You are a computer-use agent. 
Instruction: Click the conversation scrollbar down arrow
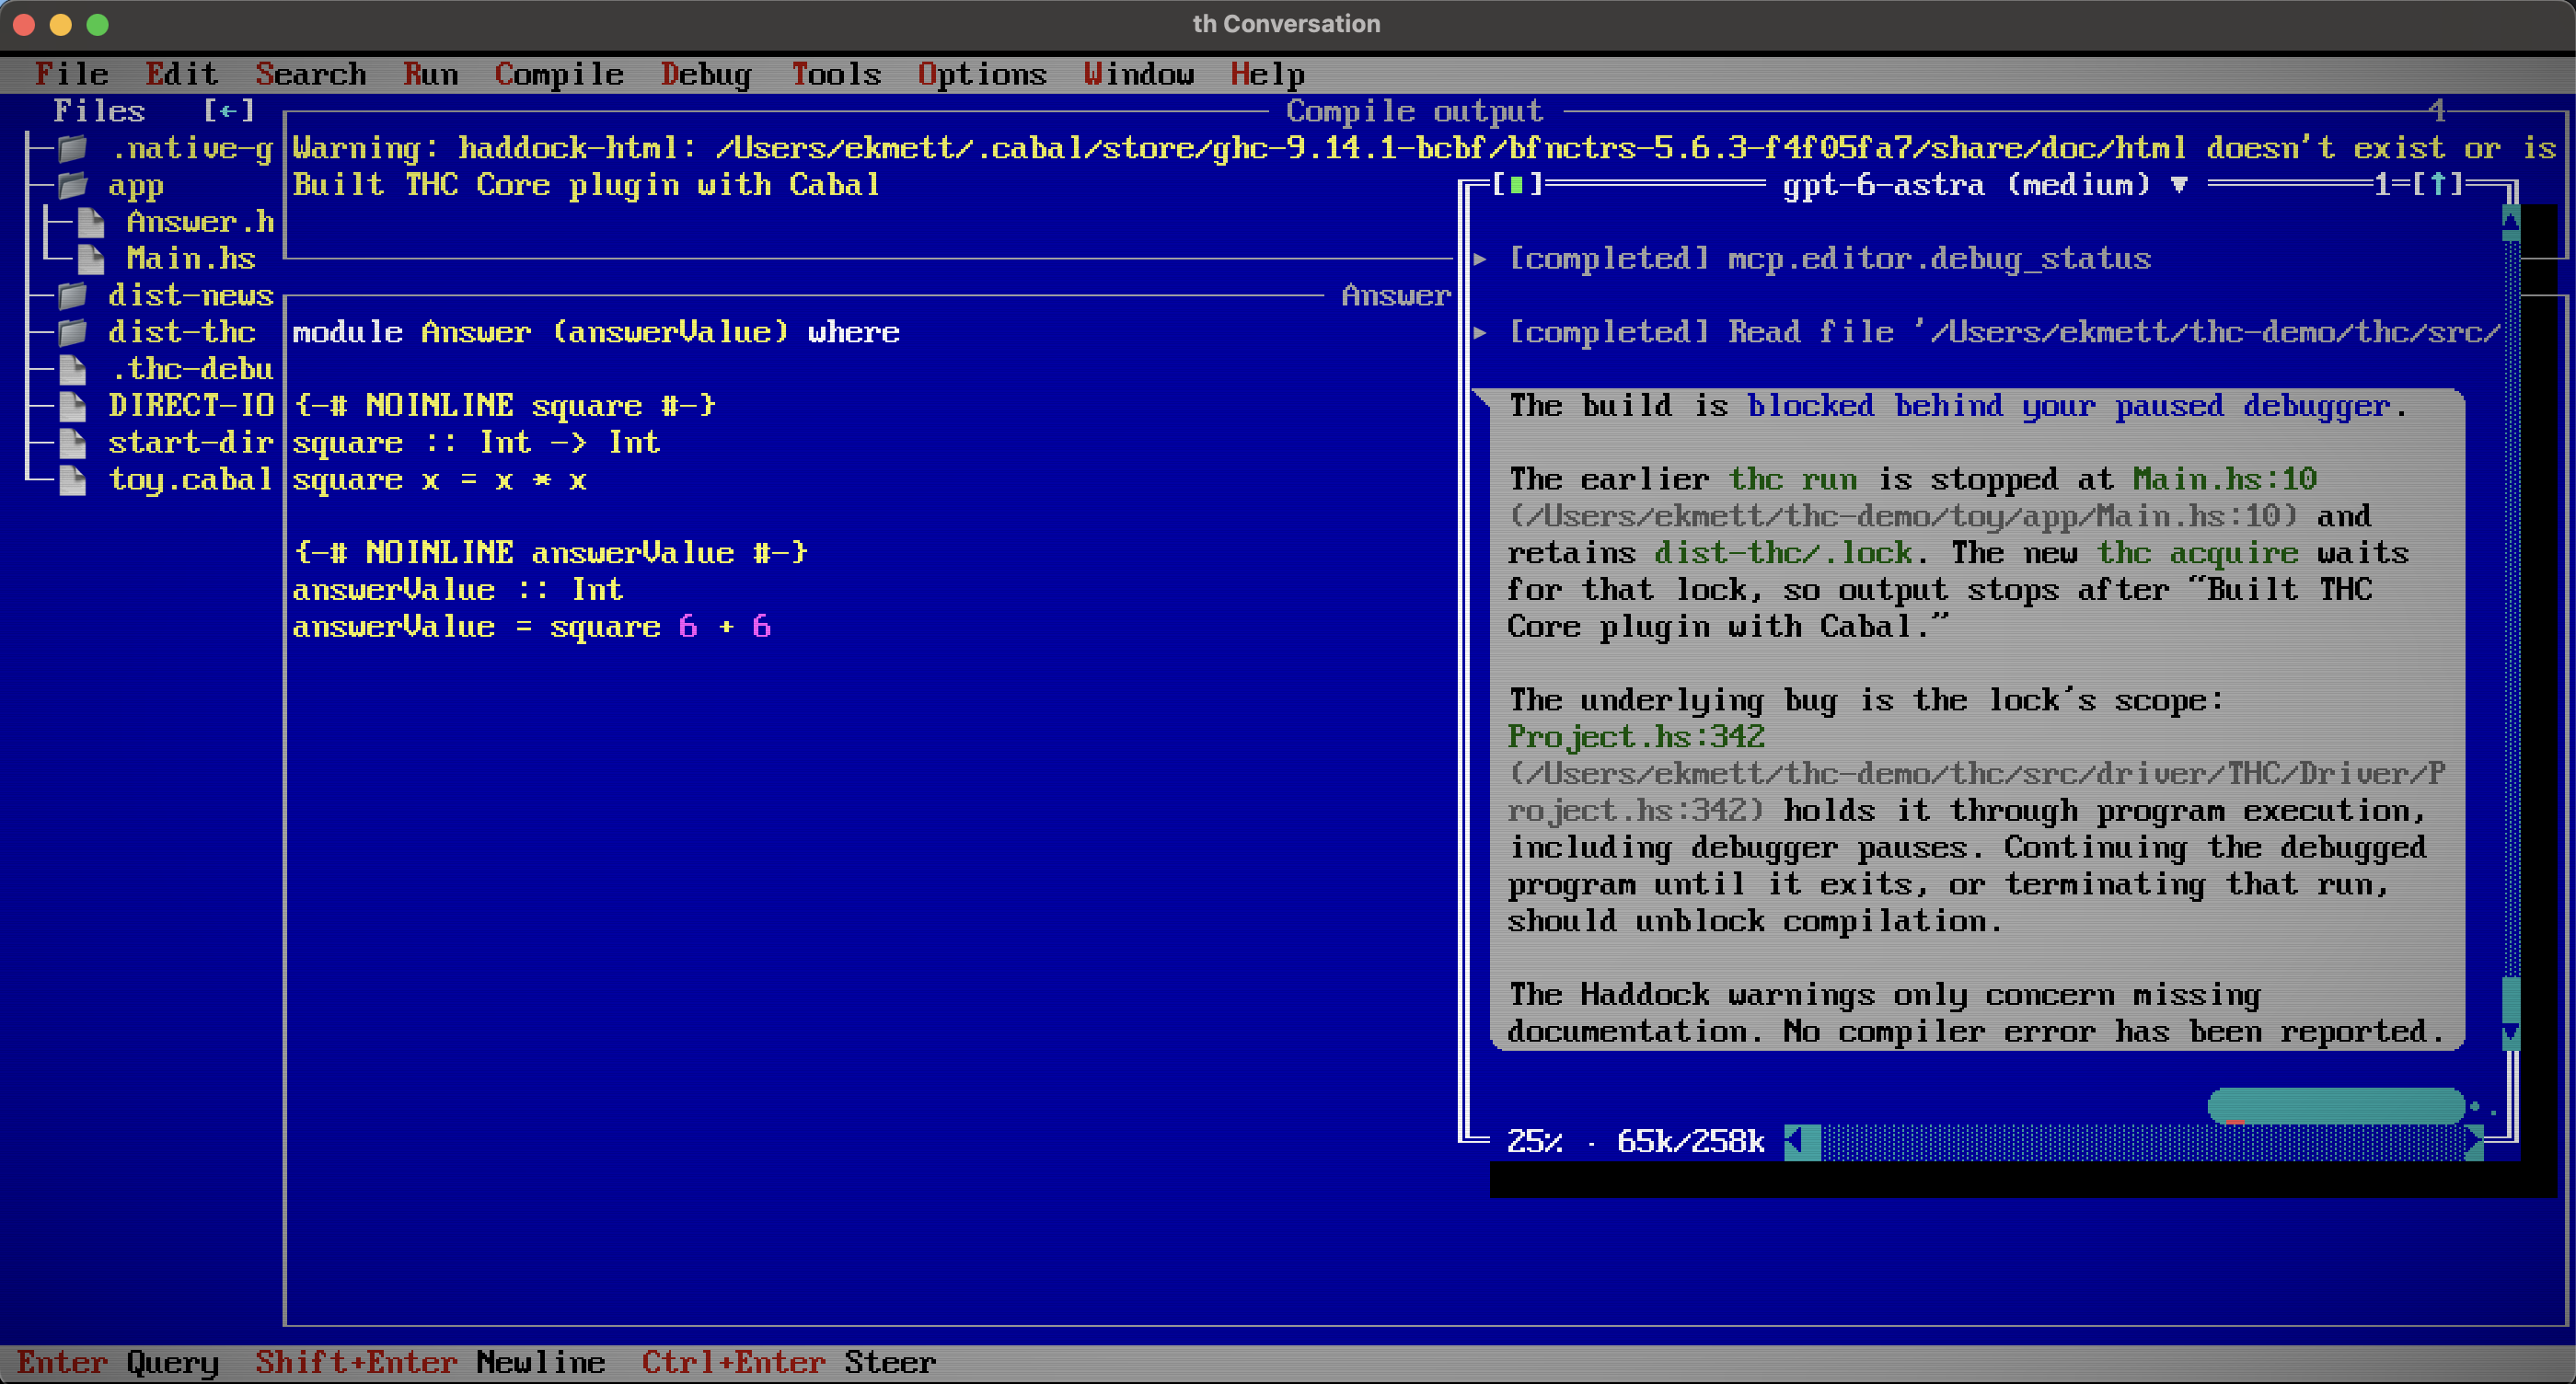(x=2510, y=1032)
